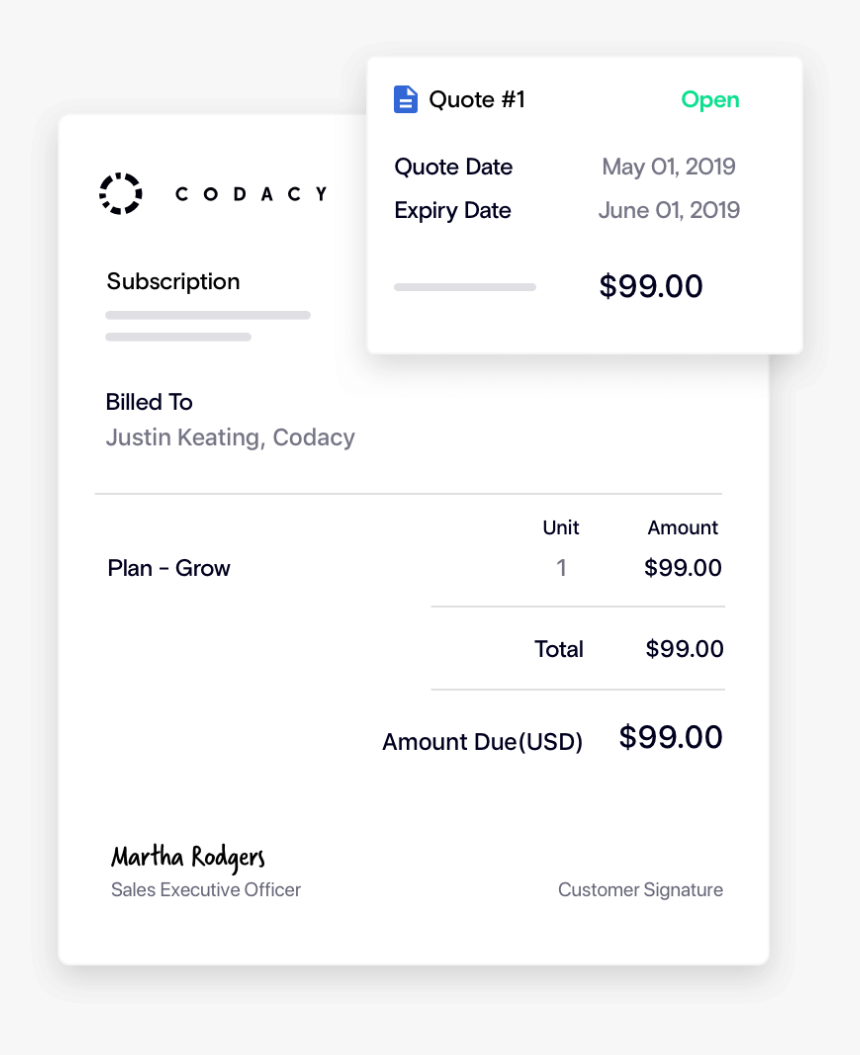Click the Amount Due(USD) value
The image size is (860, 1055).
670,737
